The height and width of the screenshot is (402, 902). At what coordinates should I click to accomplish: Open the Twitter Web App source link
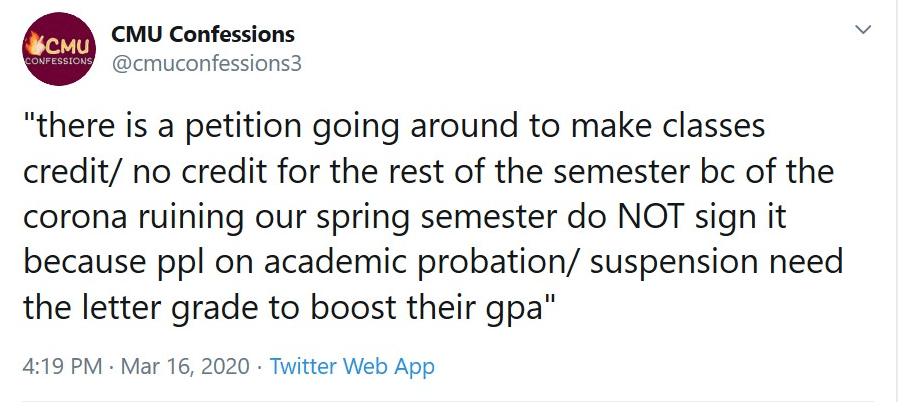tap(352, 366)
